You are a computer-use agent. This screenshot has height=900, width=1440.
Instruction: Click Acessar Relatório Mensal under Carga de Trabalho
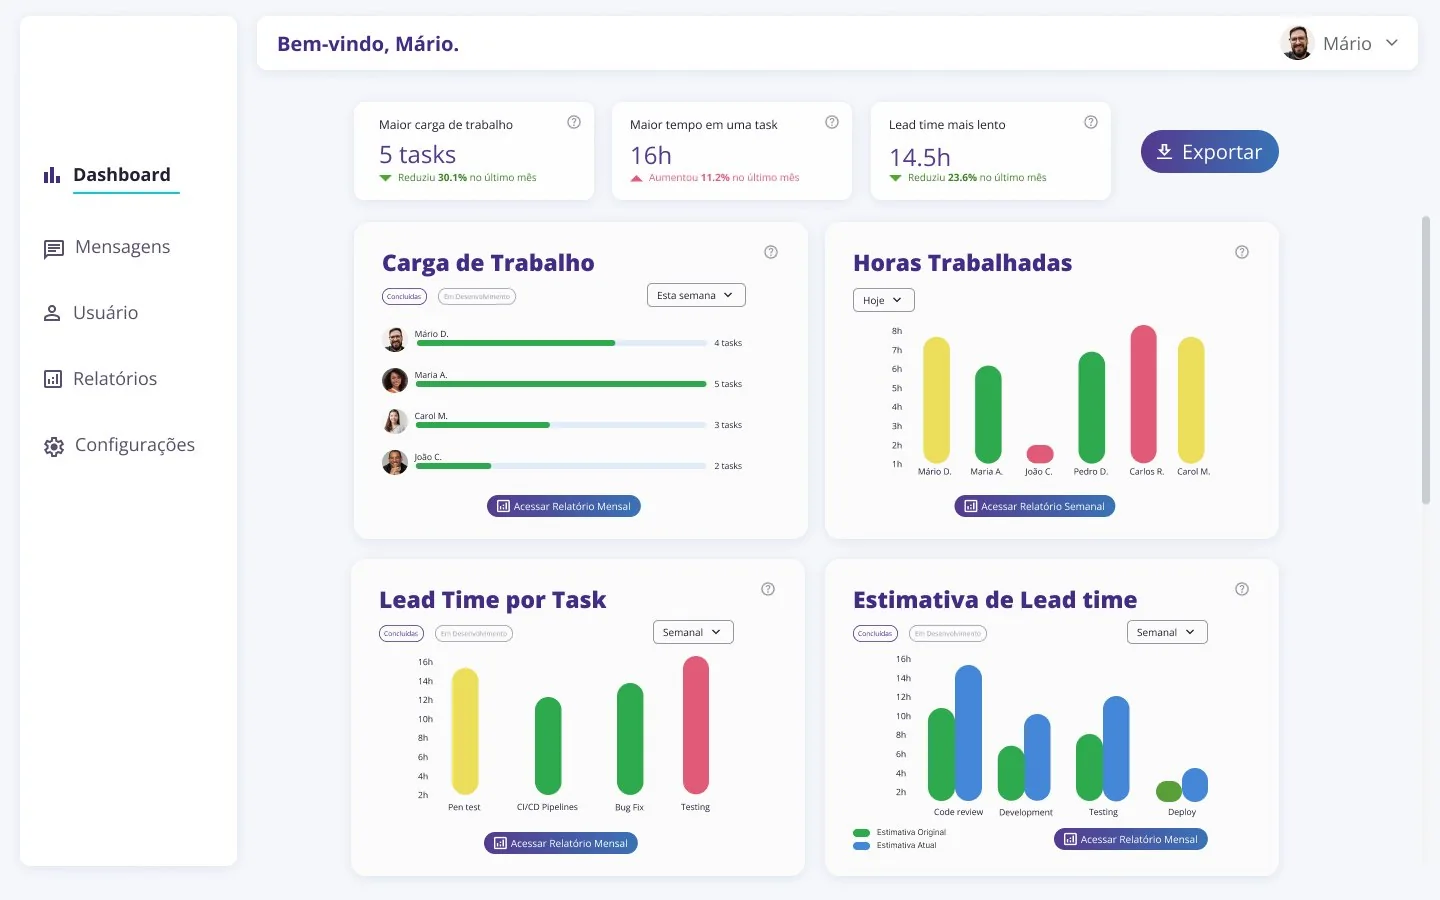[564, 506]
